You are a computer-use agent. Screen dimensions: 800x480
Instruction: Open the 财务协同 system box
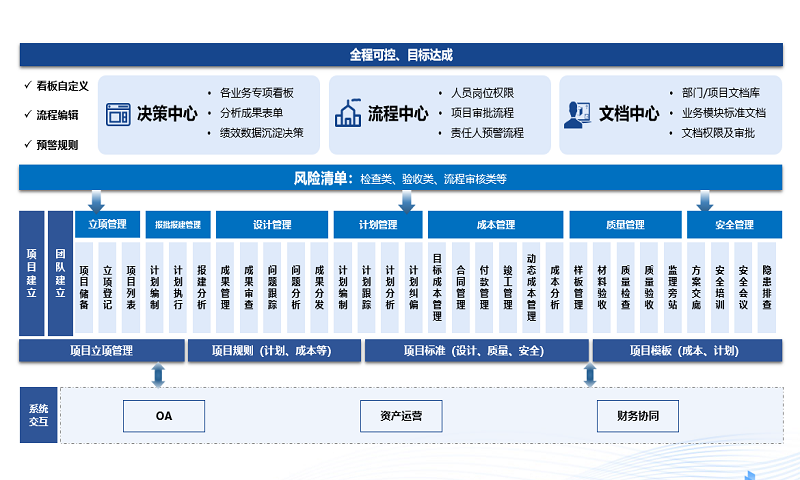pos(637,415)
